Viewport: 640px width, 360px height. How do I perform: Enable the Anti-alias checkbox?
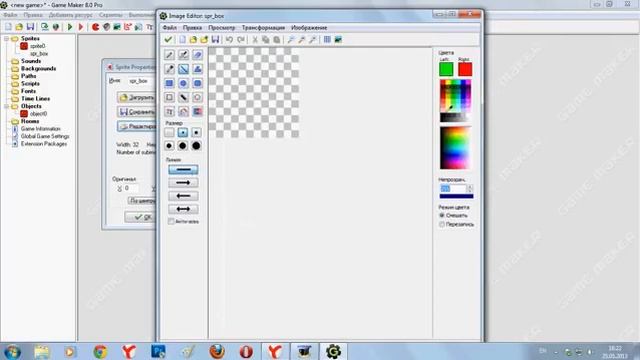[x=171, y=221]
